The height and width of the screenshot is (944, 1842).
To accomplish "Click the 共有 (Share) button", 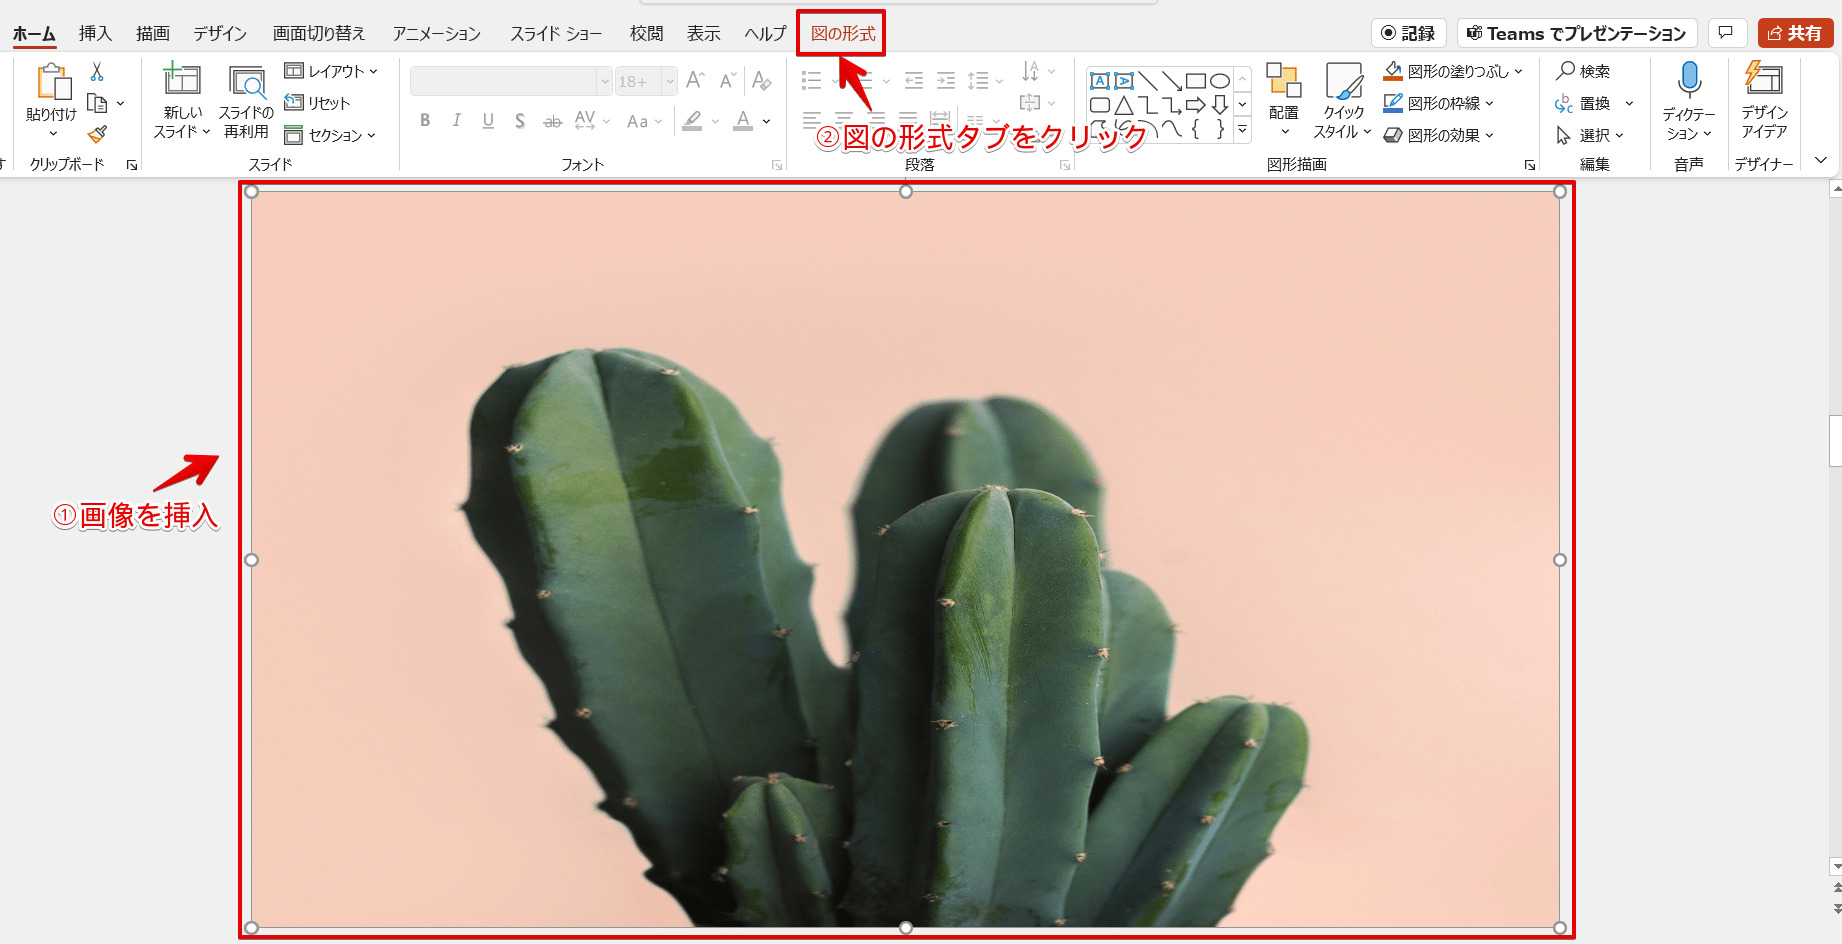I will point(1796,32).
